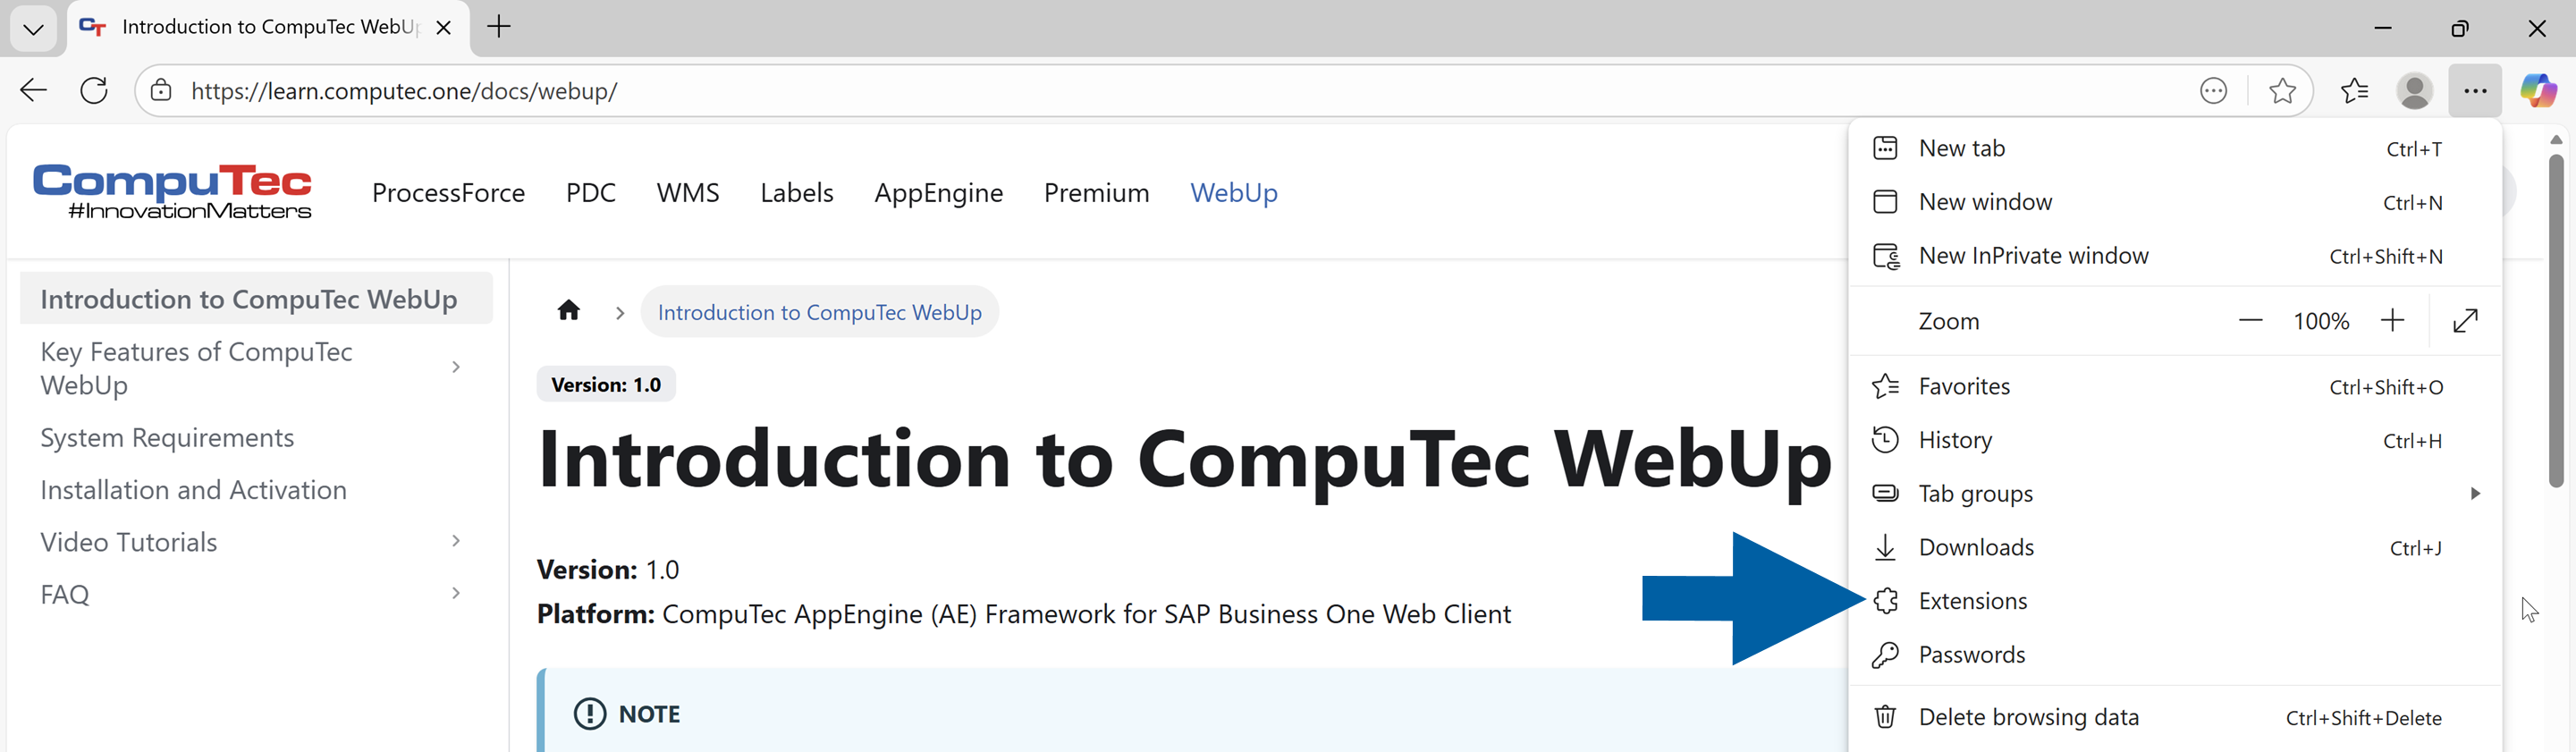Open FAQ sidebar section
The image size is (2576, 752).
tap(65, 594)
